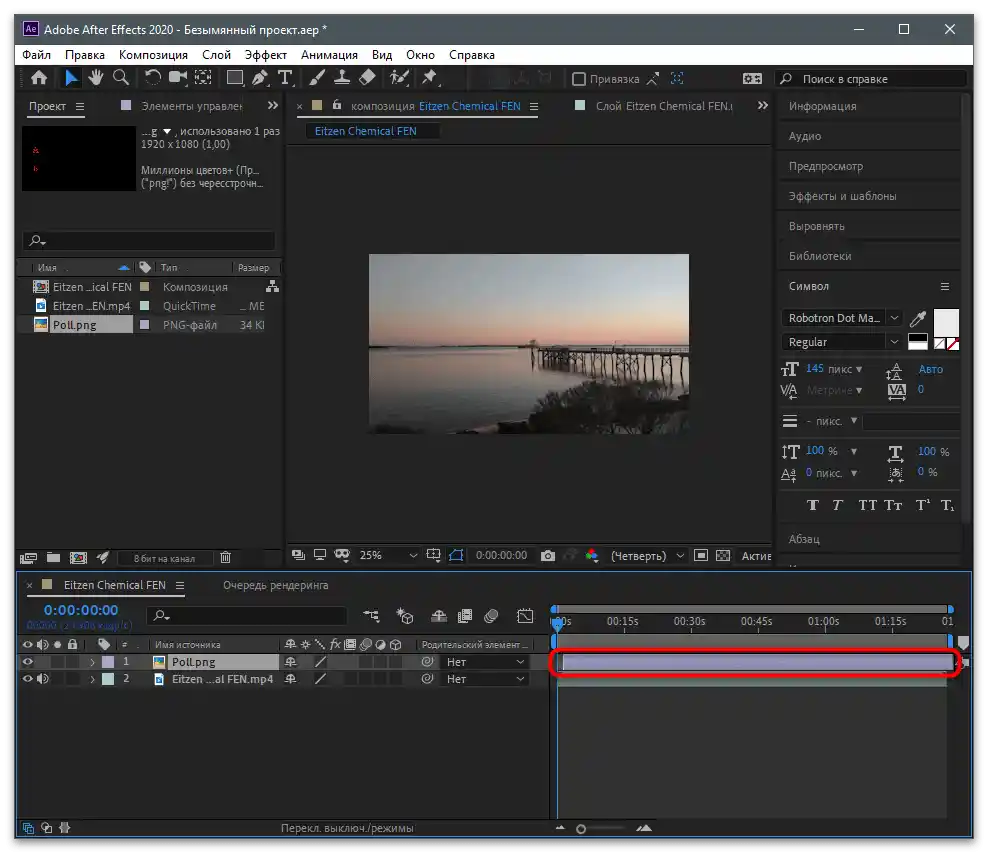Viewport: 988px width, 853px height.
Task: Open the graph editor in timeline
Action: 525,615
